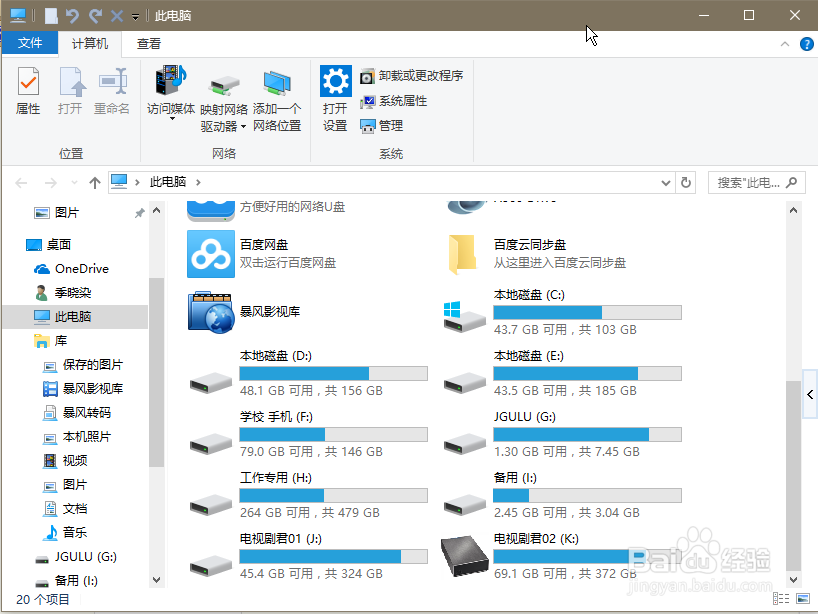
Task: Click the main pane scroll up arrow
Action: point(793,210)
